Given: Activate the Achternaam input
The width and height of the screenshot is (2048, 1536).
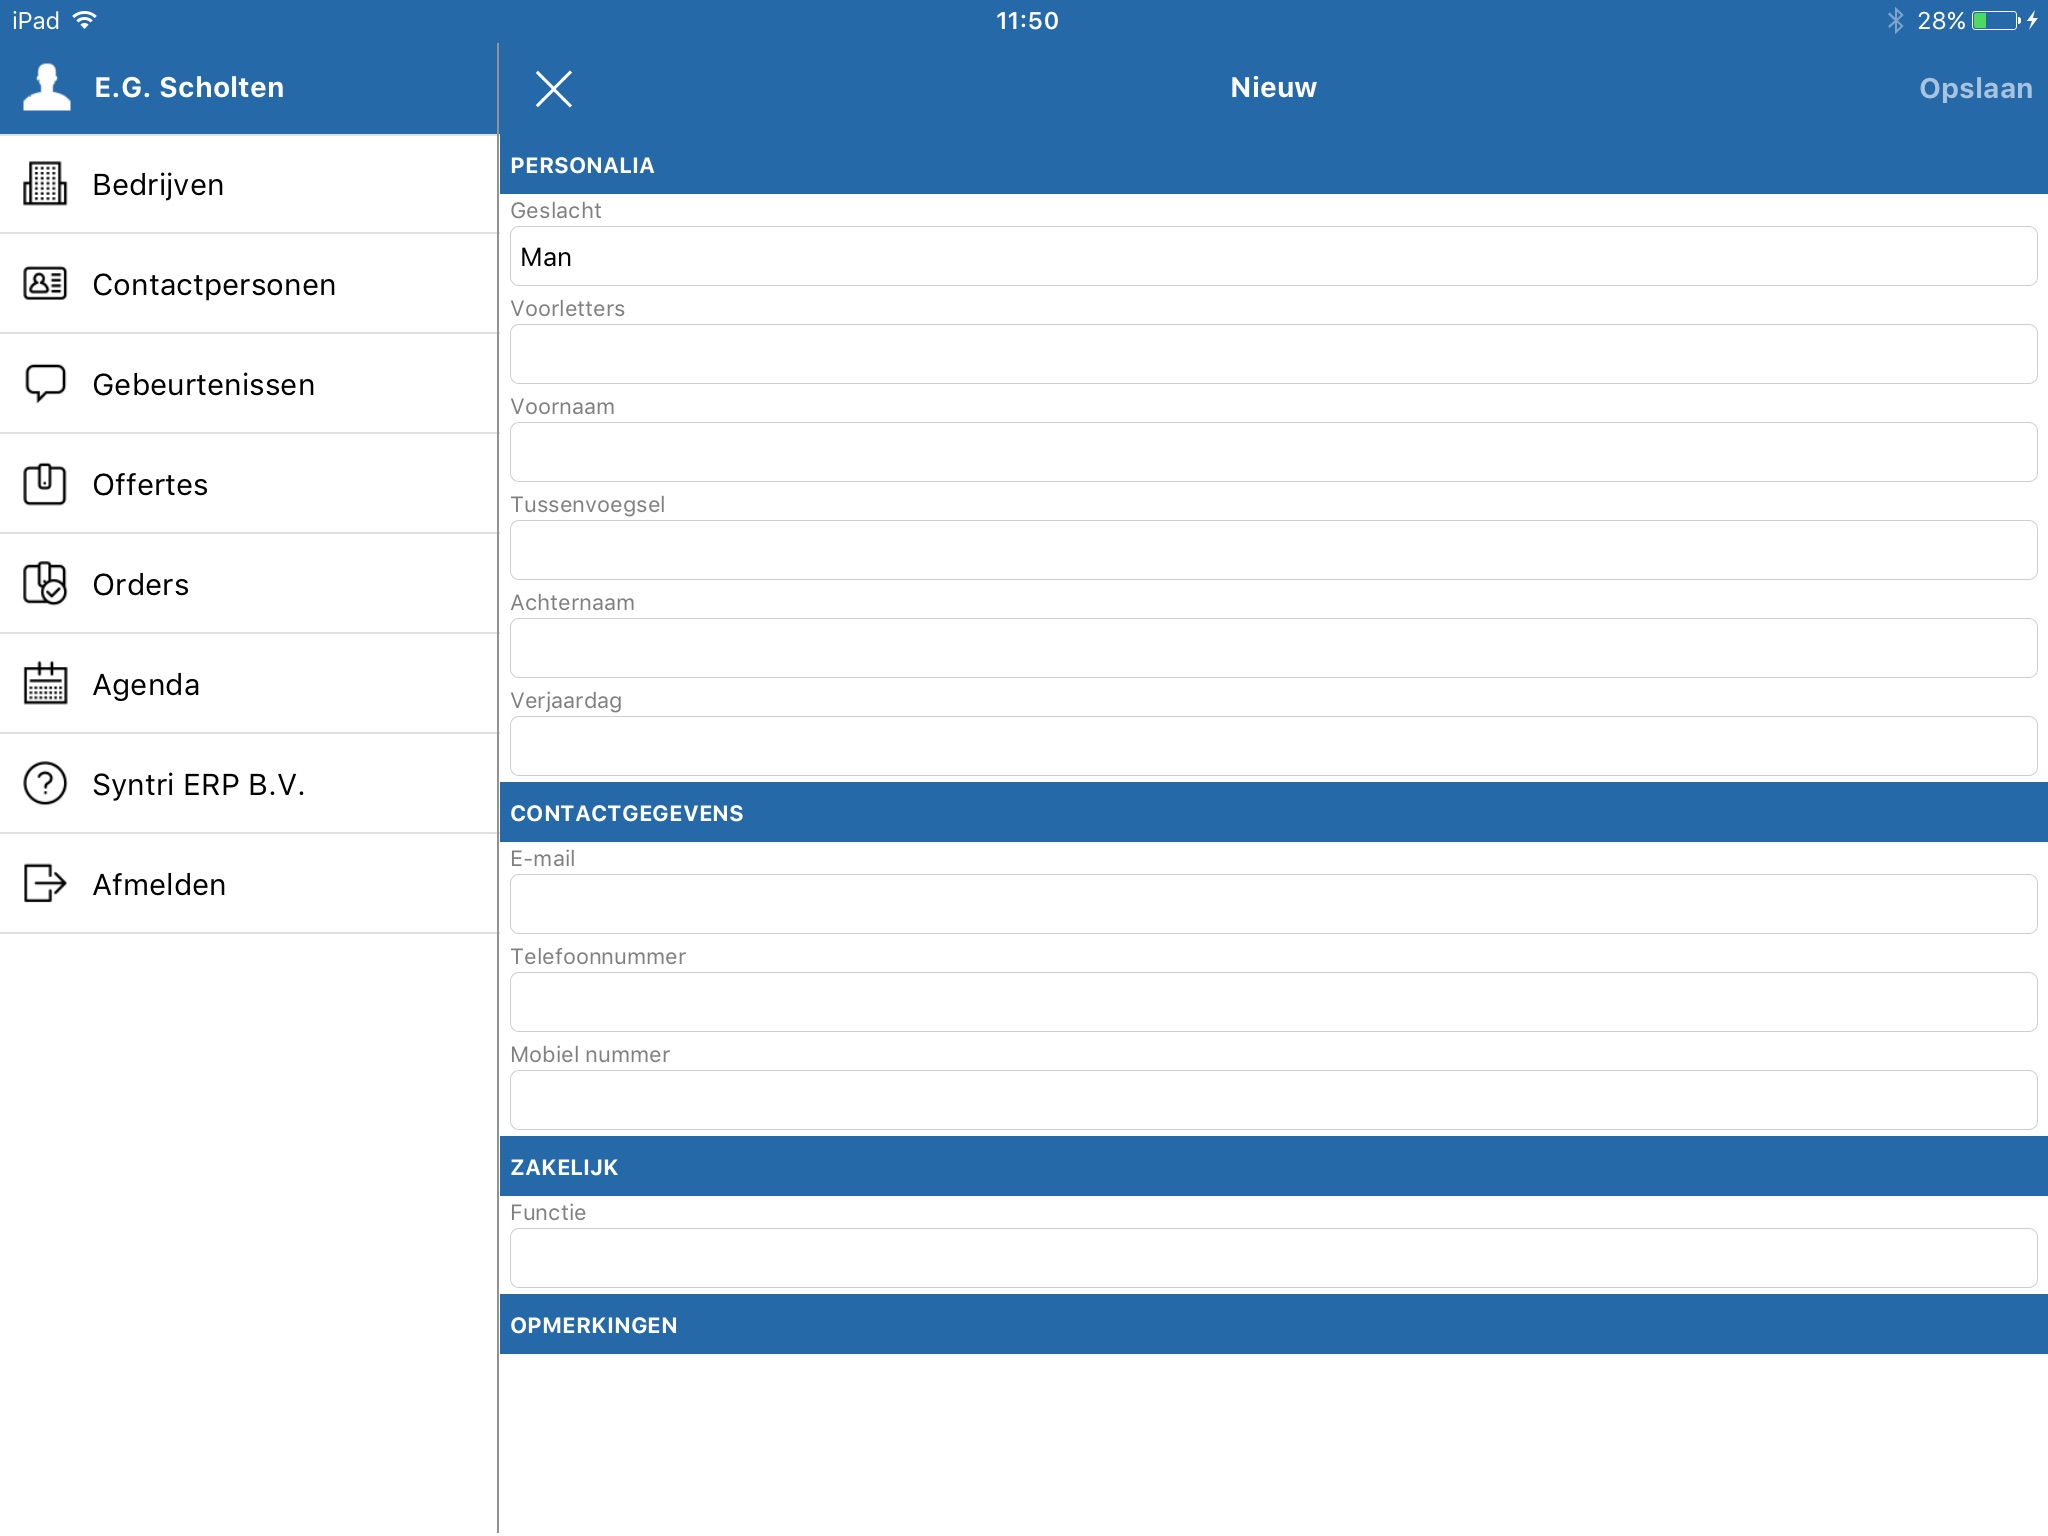Looking at the screenshot, I should [1273, 648].
